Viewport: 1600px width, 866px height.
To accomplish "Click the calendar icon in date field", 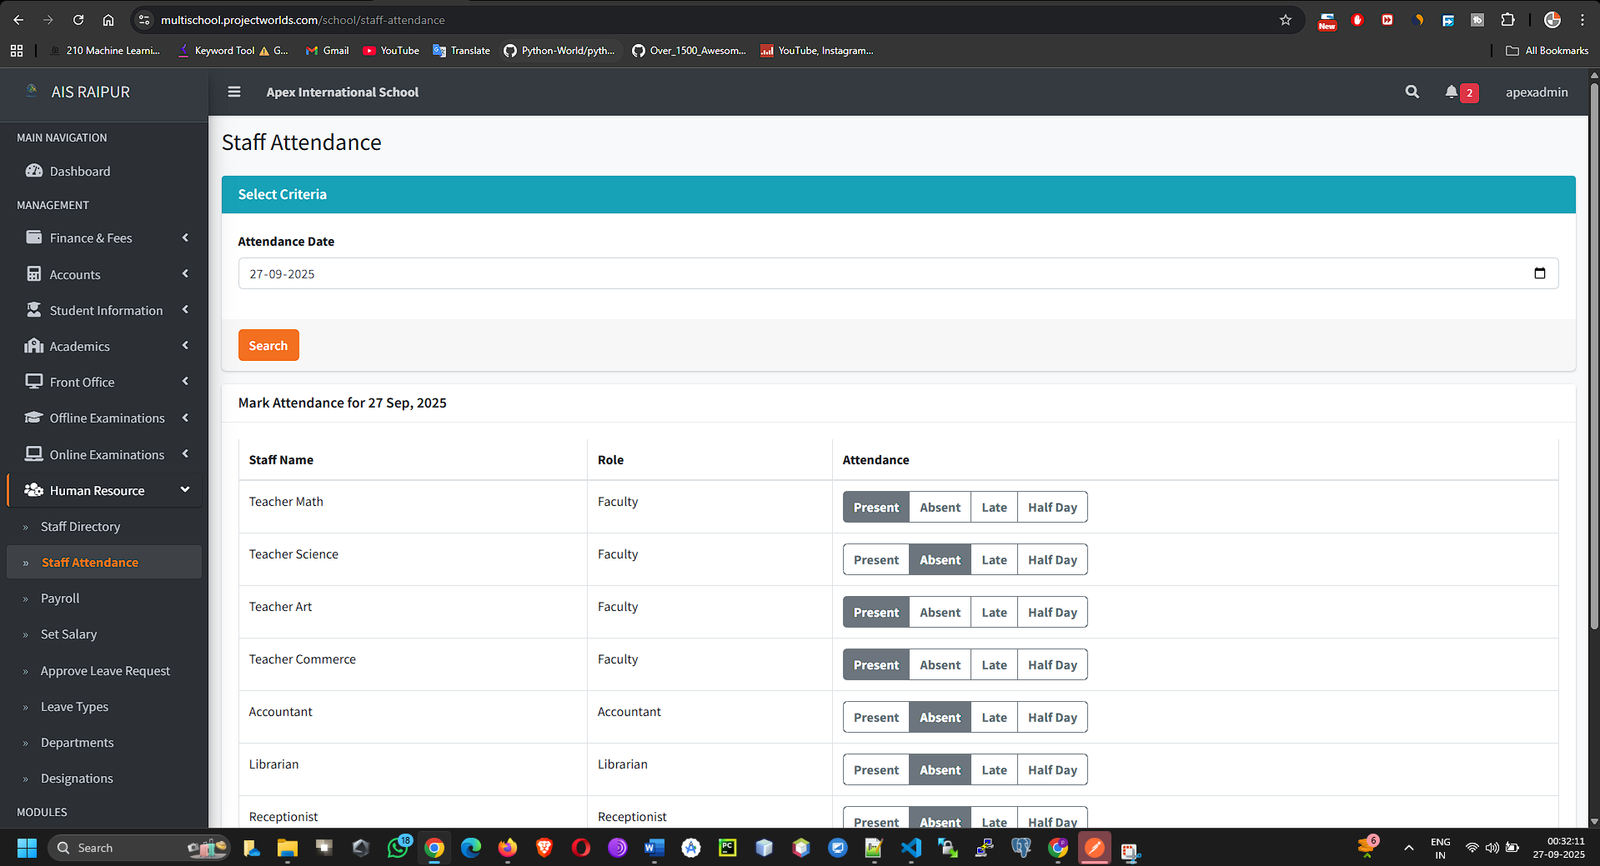I will point(1539,274).
